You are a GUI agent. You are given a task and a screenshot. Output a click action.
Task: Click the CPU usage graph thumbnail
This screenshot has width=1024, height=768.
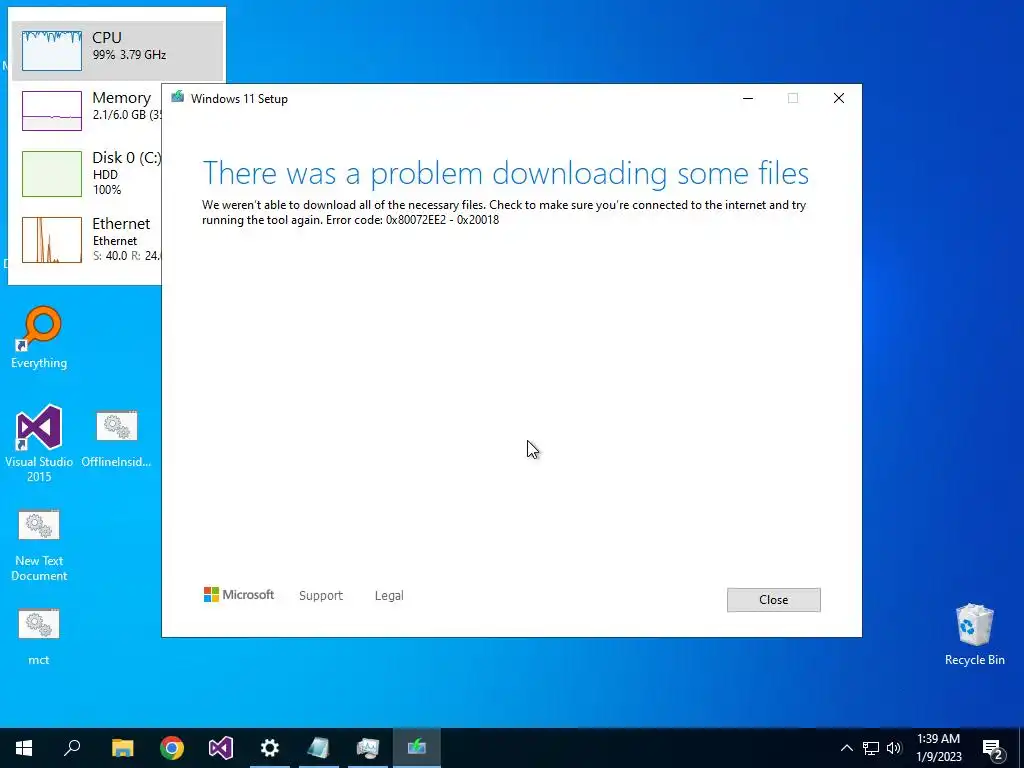52,51
